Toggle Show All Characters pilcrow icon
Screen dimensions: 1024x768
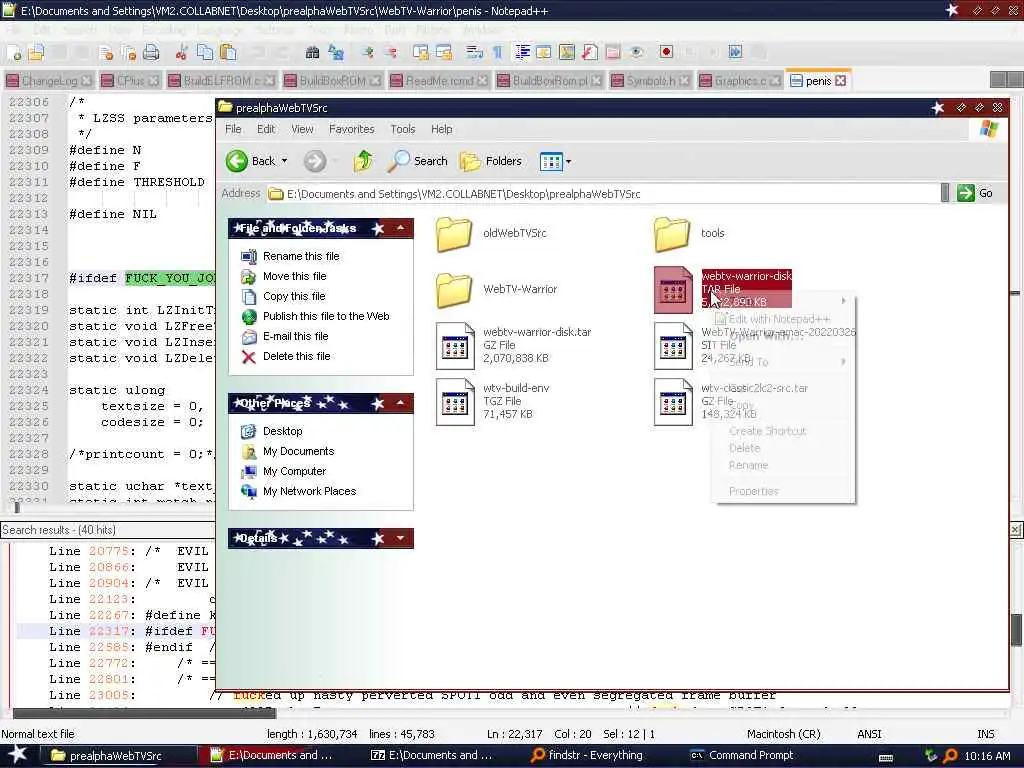point(497,52)
